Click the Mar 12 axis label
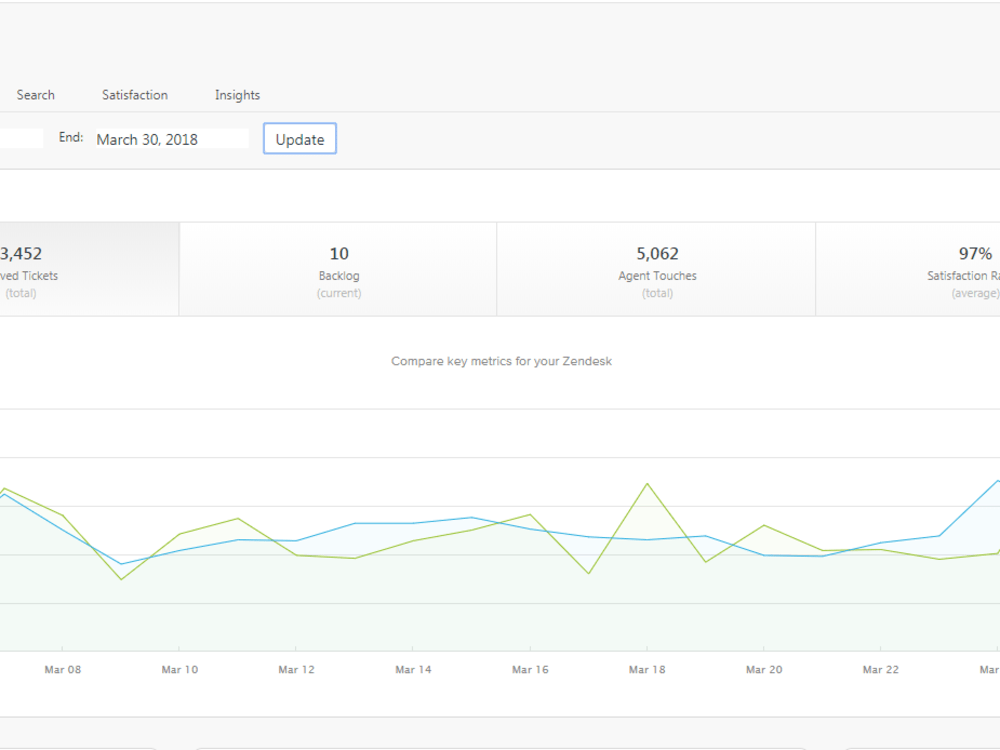Image resolution: width=1000 pixels, height=750 pixels. tap(296, 670)
